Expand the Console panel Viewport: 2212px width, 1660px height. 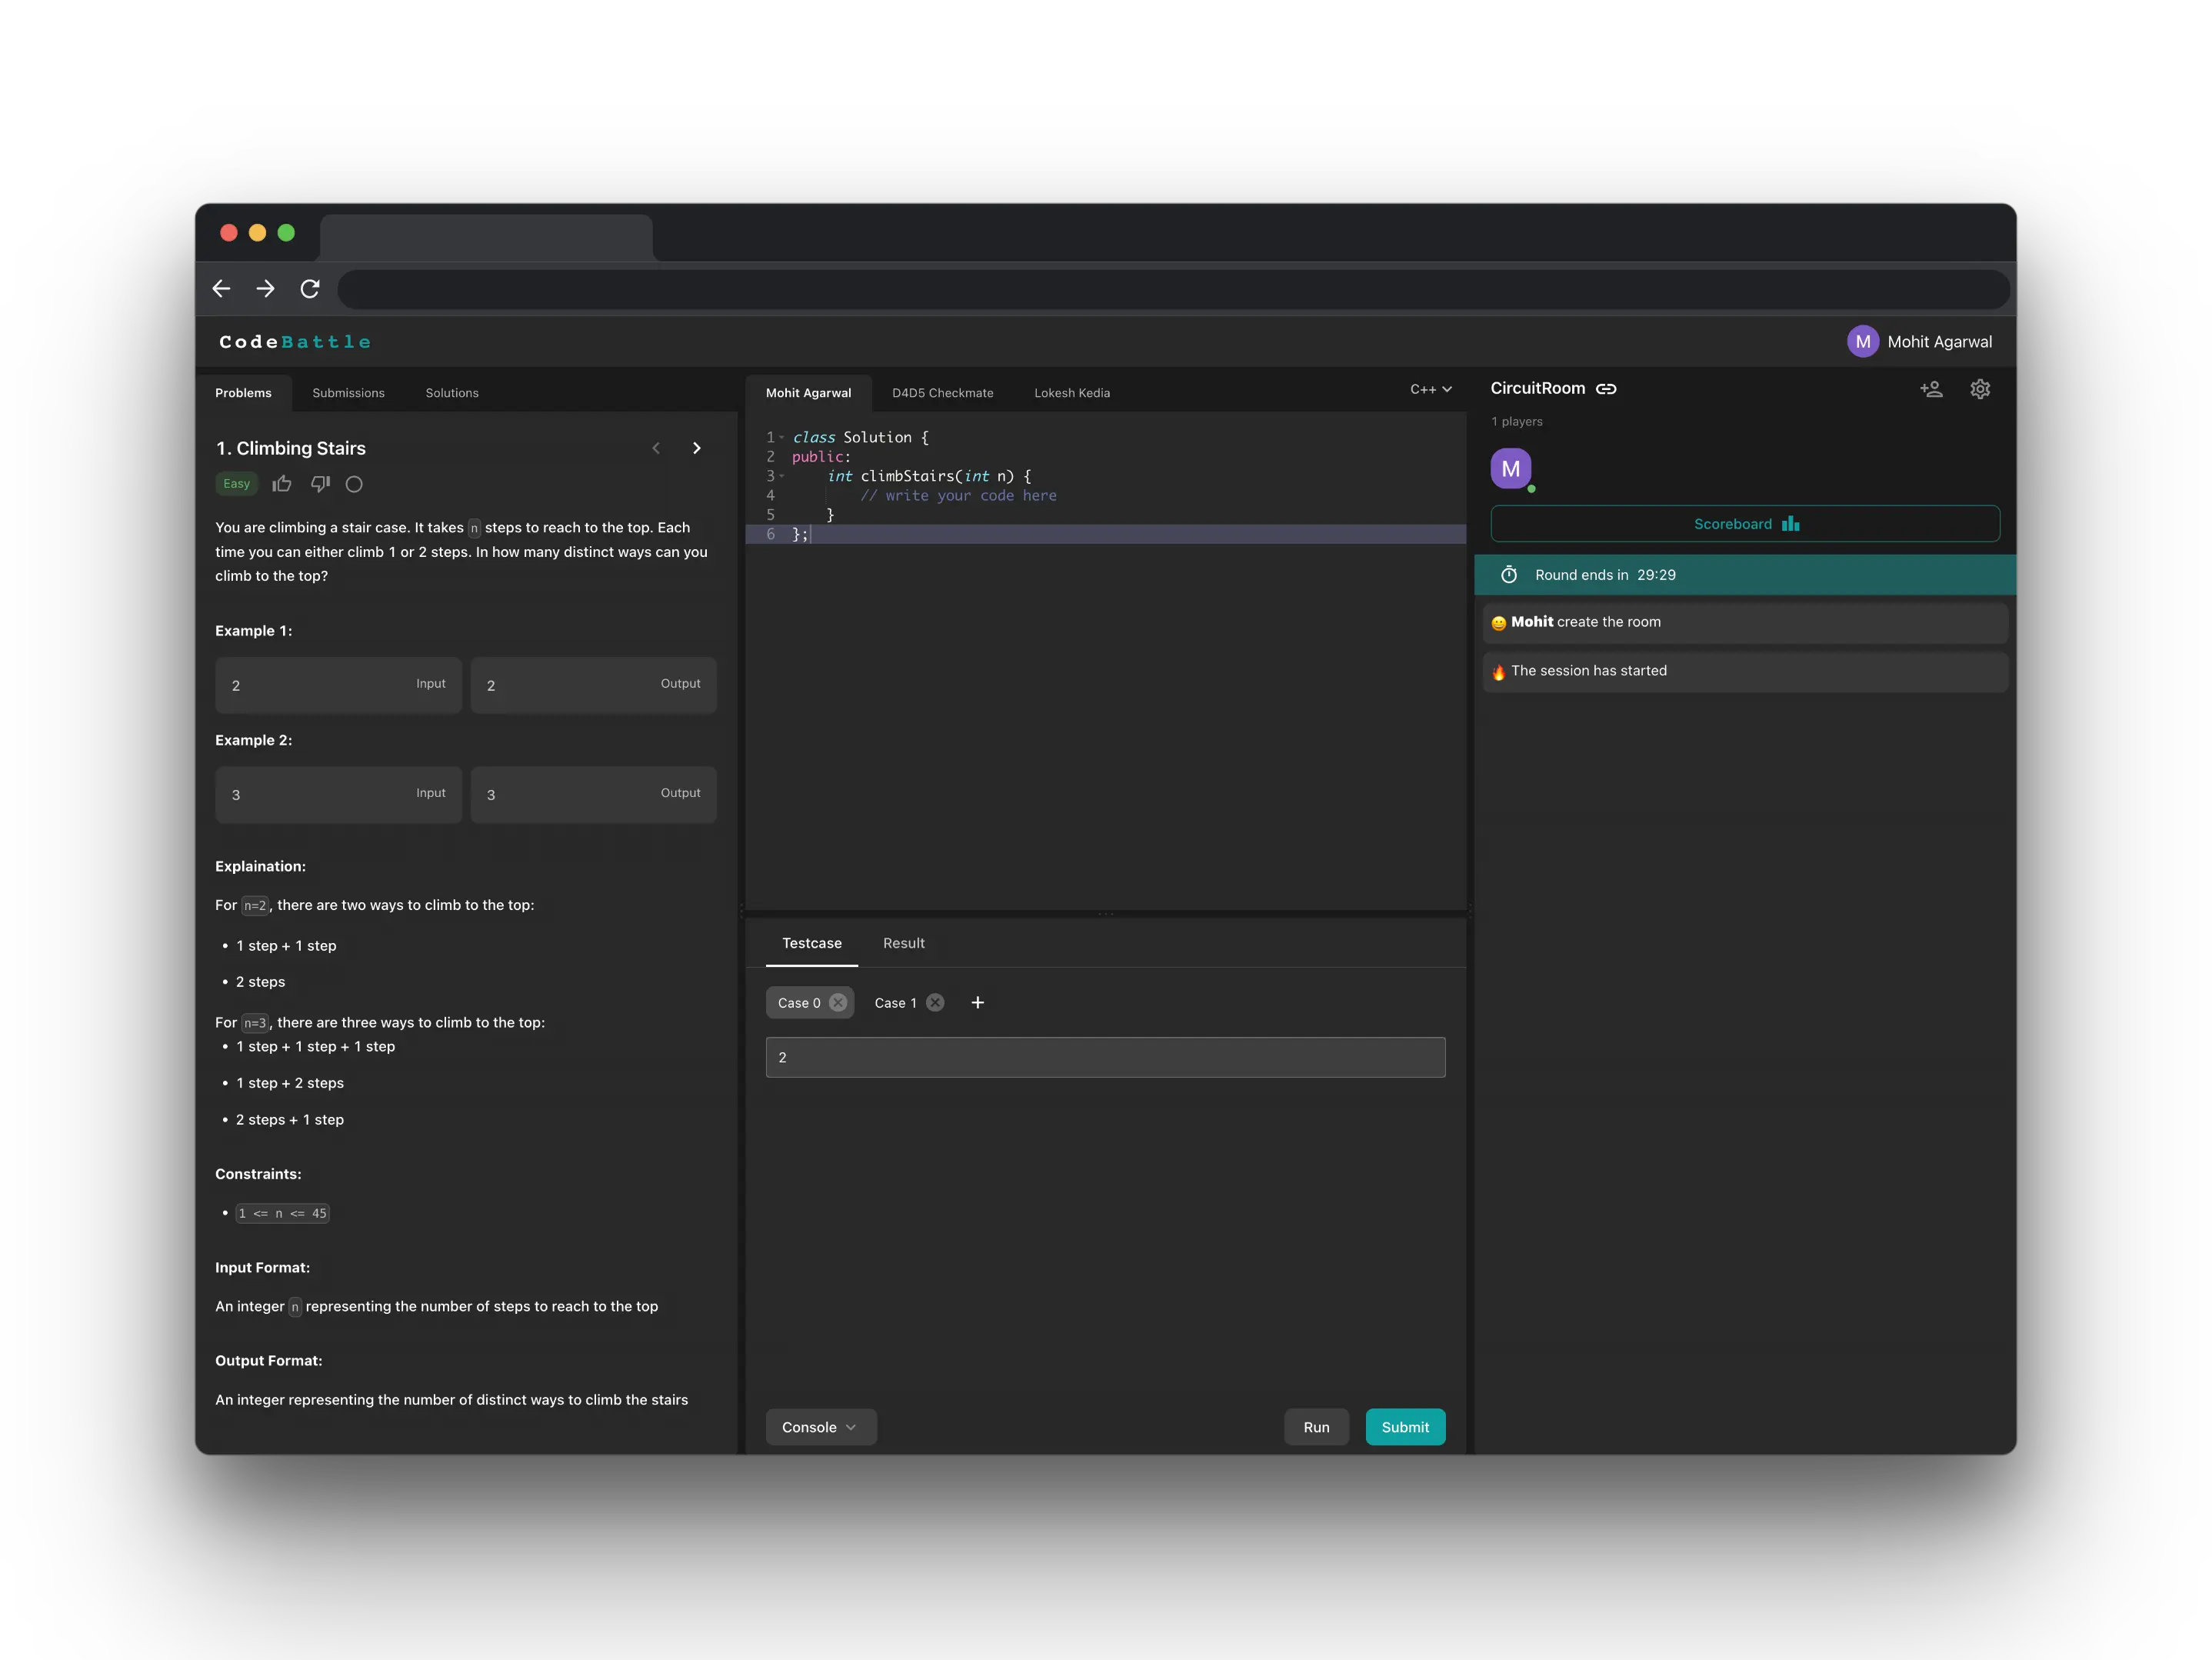coord(820,1427)
